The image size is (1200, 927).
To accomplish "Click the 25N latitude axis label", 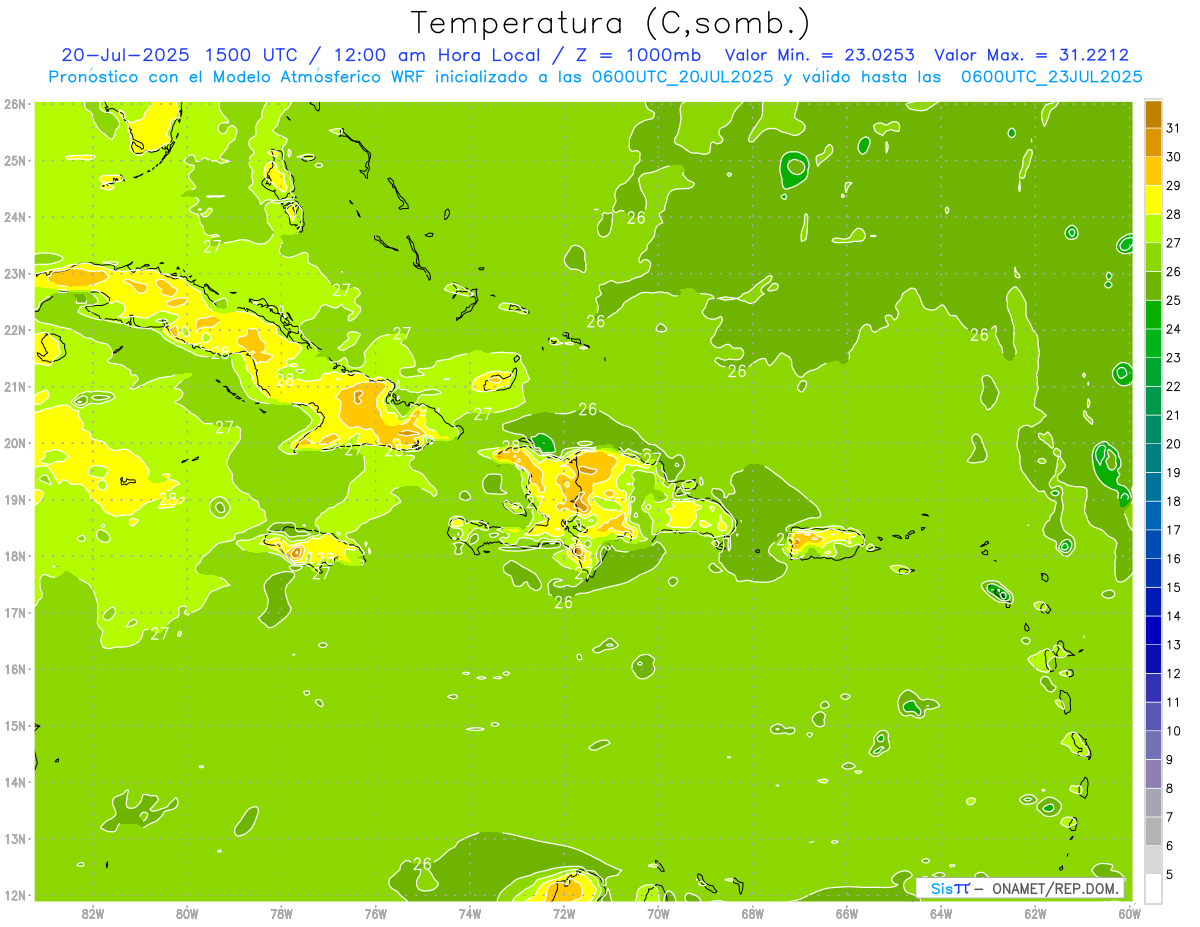I will [x=15, y=160].
